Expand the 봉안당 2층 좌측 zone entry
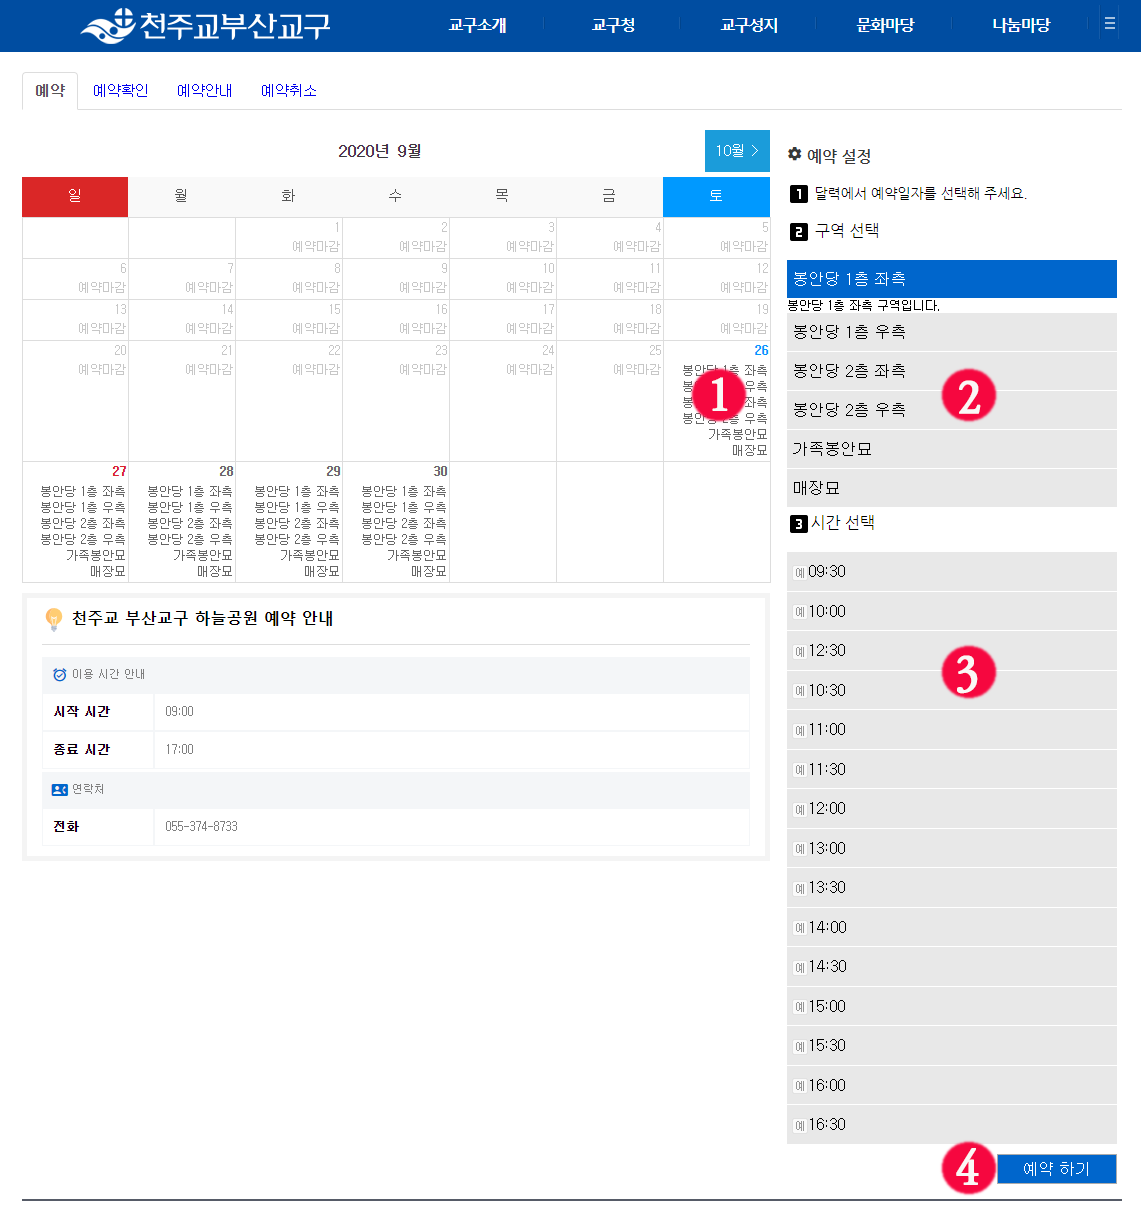 [952, 371]
